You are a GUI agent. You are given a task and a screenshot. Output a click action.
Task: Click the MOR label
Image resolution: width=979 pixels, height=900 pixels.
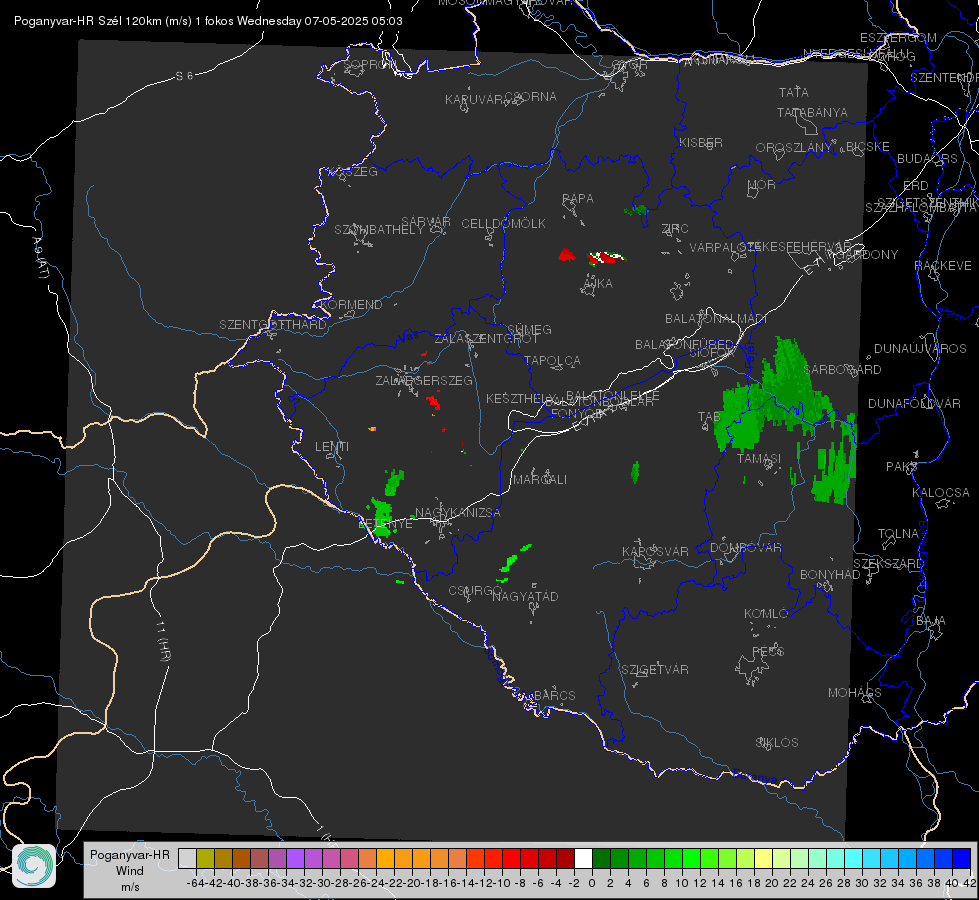pos(762,185)
